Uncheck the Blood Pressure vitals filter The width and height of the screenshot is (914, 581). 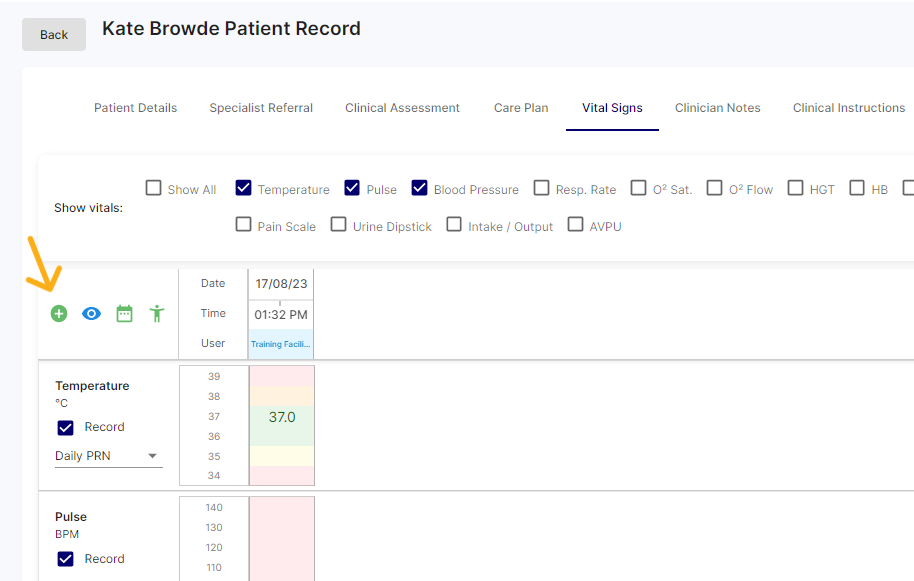pyautogui.click(x=420, y=188)
